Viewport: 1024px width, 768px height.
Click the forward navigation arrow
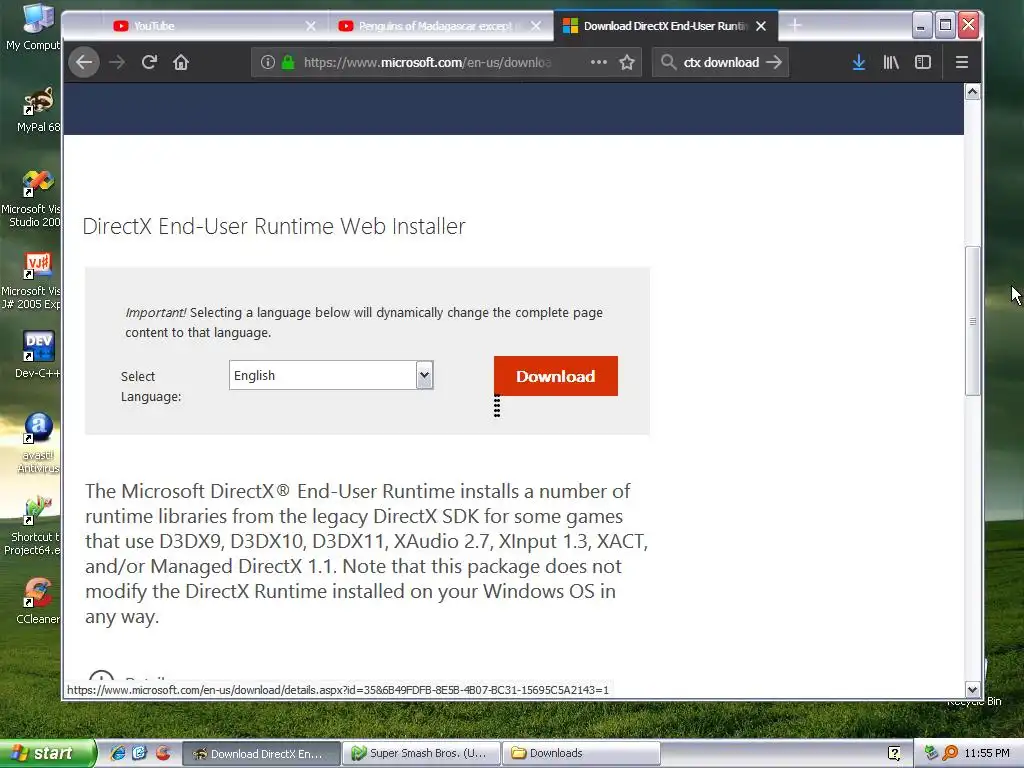(117, 62)
